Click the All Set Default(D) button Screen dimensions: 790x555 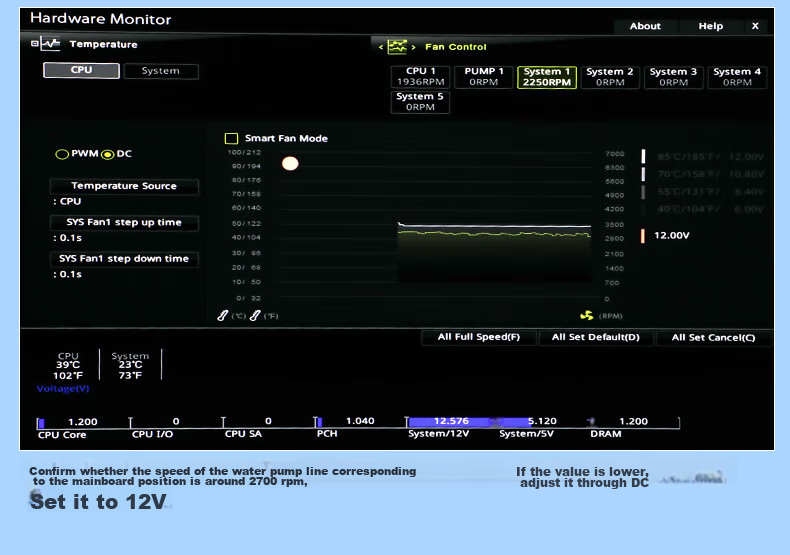coord(596,337)
